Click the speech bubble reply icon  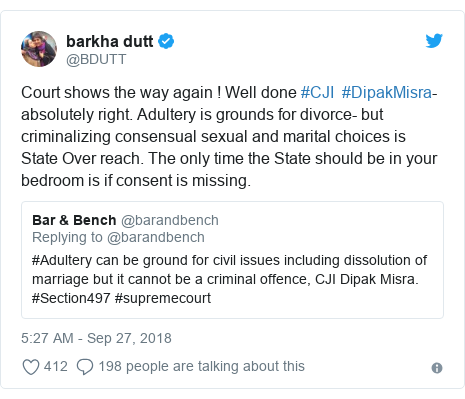[x=85, y=367]
